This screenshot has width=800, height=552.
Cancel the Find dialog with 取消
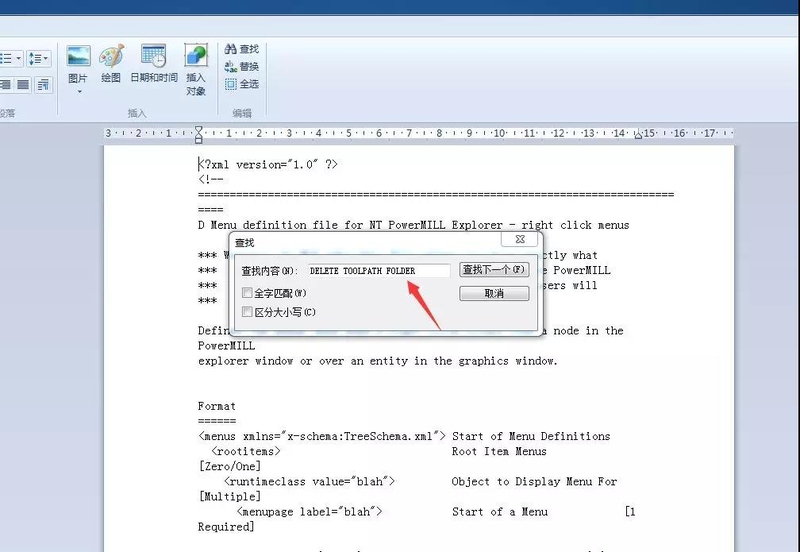(494, 293)
